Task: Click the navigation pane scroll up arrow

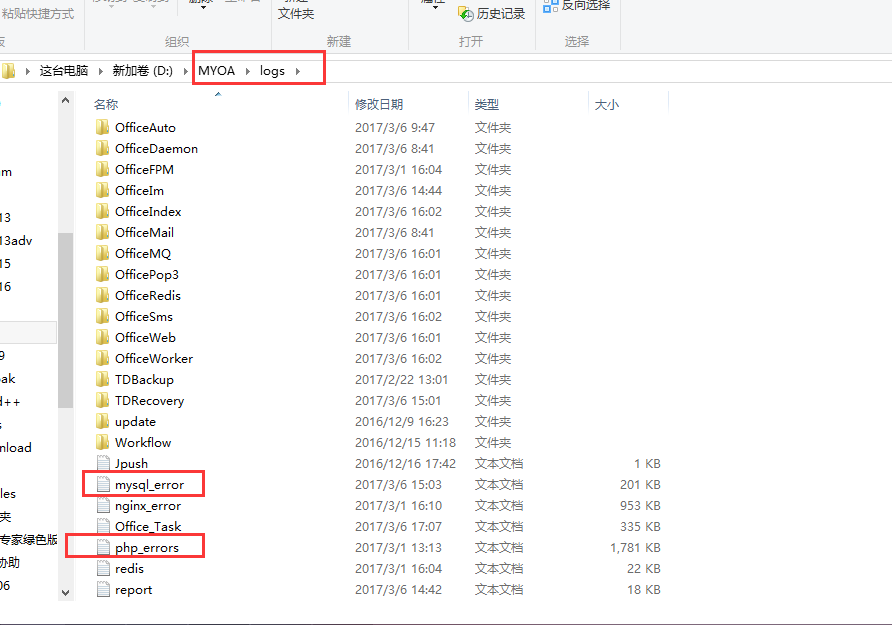Action: point(66,100)
